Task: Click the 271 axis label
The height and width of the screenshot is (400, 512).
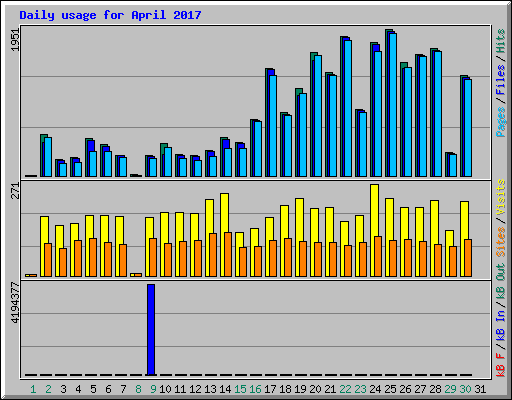Action: [x=15, y=191]
